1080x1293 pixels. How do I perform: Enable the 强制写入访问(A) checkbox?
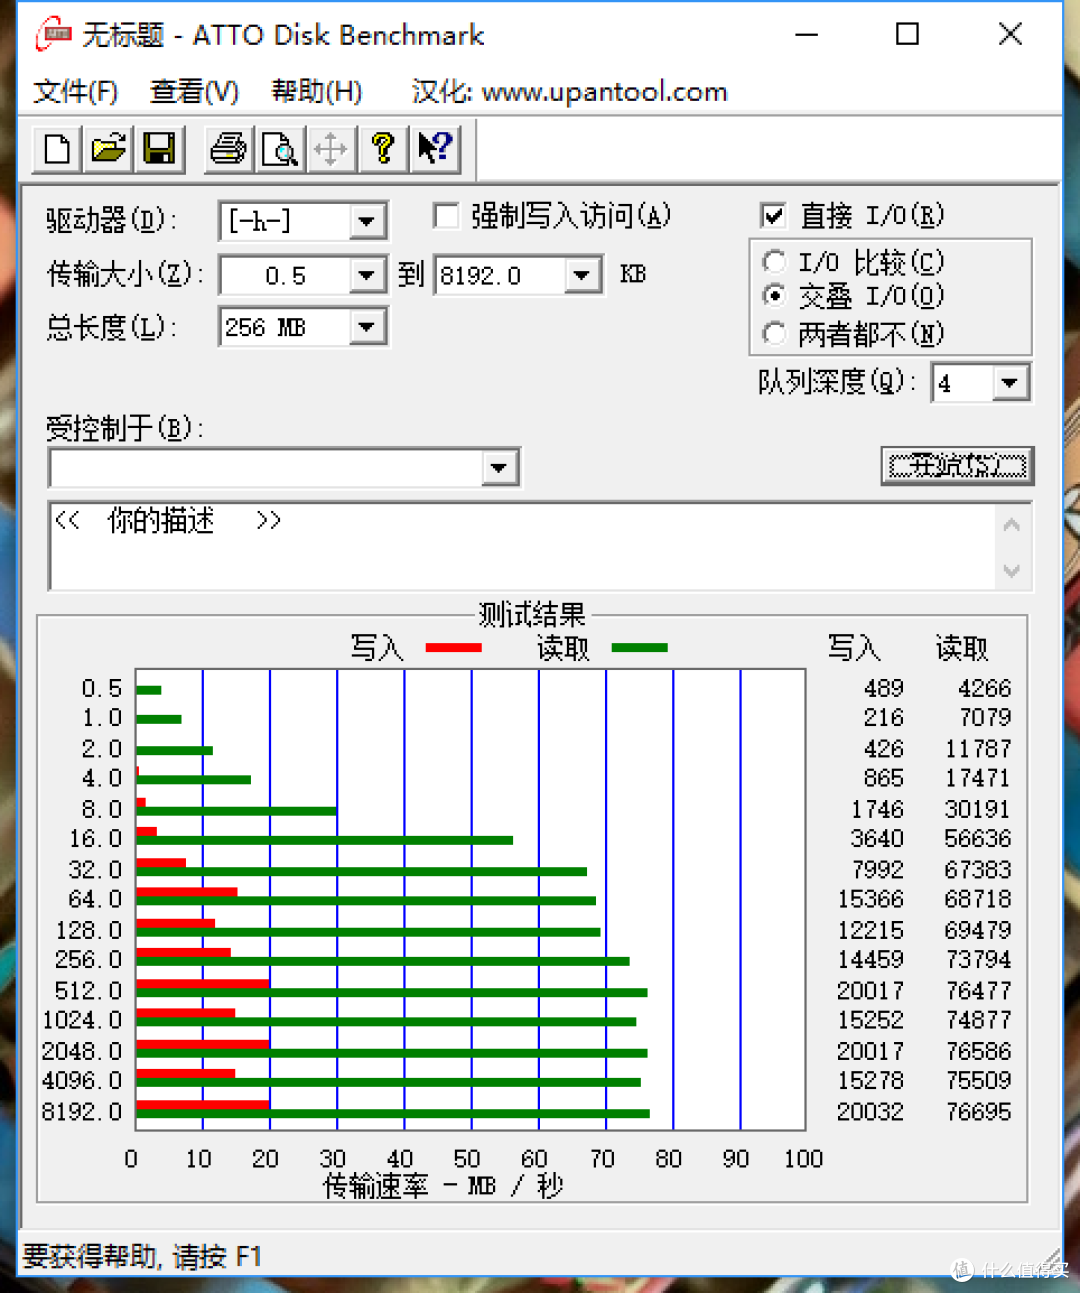click(x=445, y=216)
